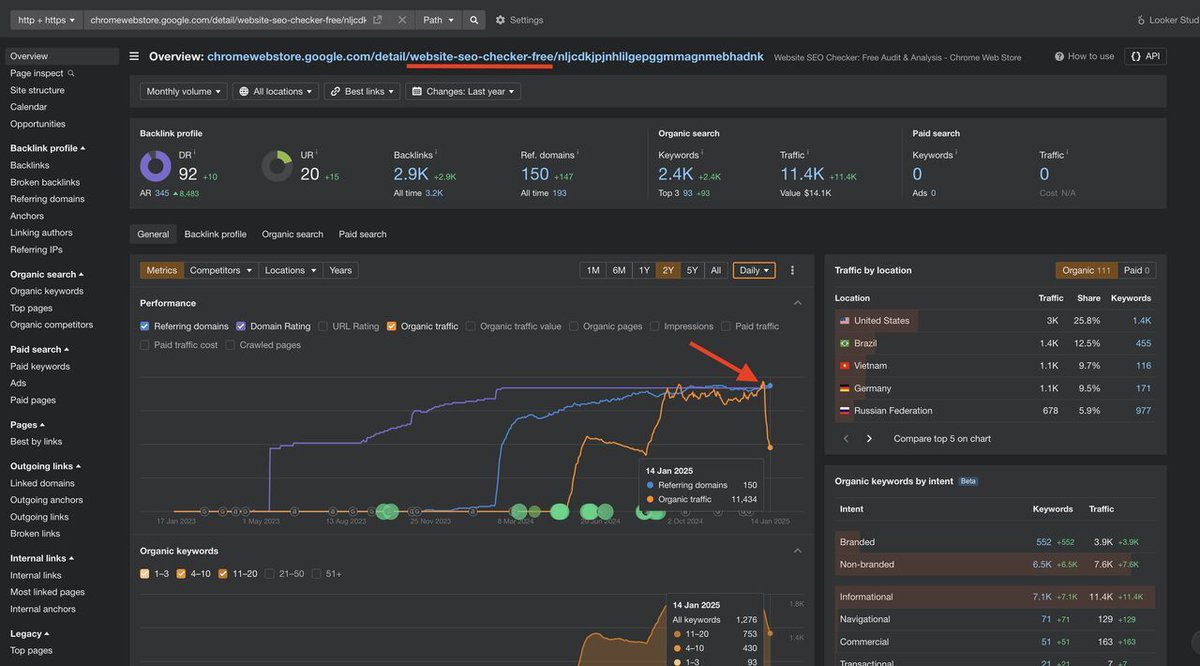Open Site structure in sidebar

click(37, 90)
